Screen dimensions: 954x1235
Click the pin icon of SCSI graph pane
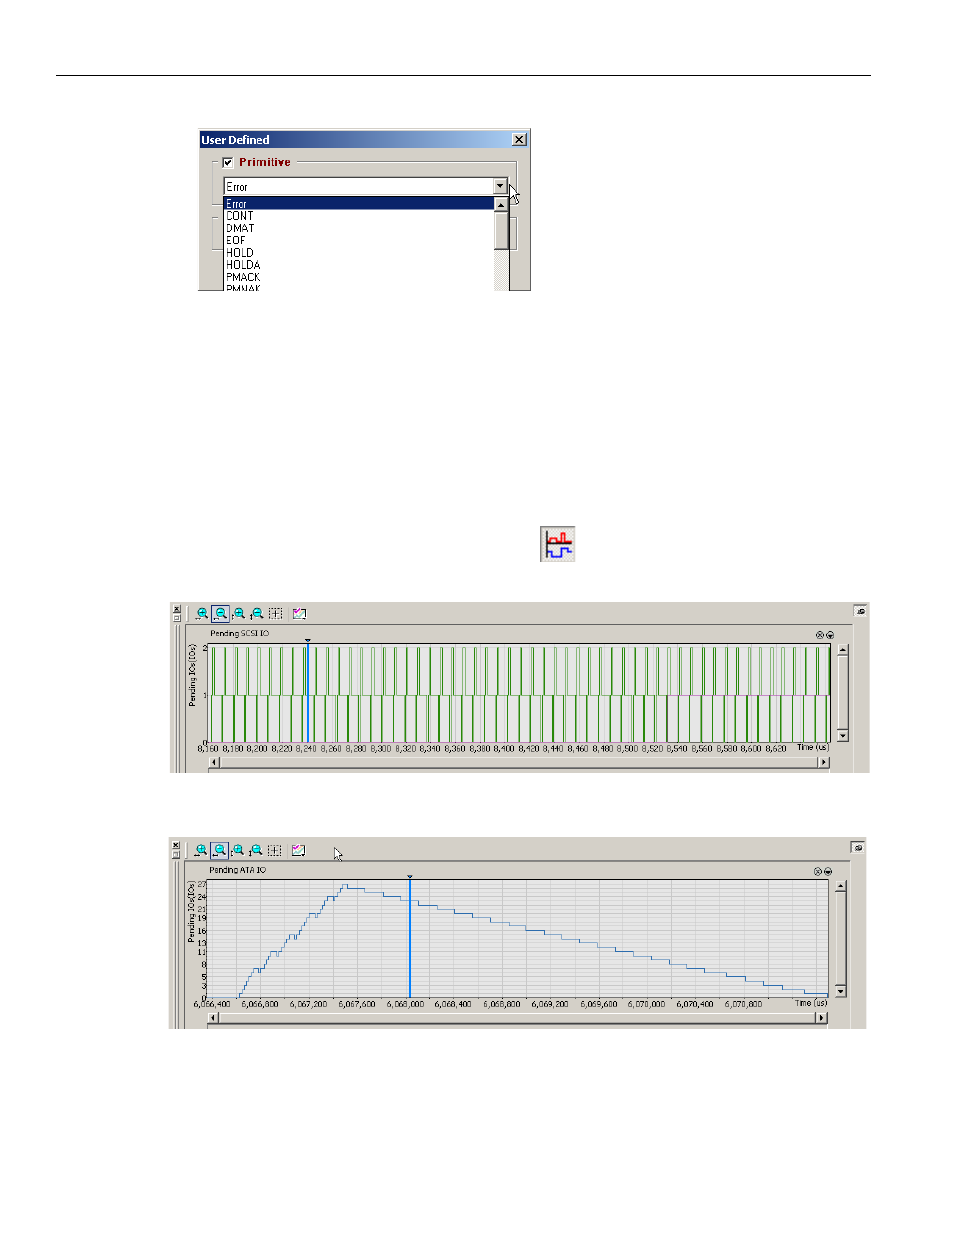(x=860, y=611)
